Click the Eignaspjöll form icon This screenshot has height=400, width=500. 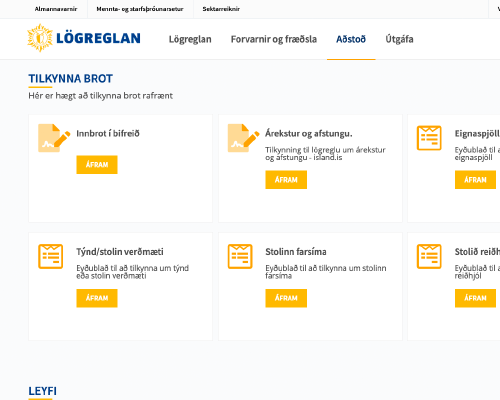click(429, 138)
